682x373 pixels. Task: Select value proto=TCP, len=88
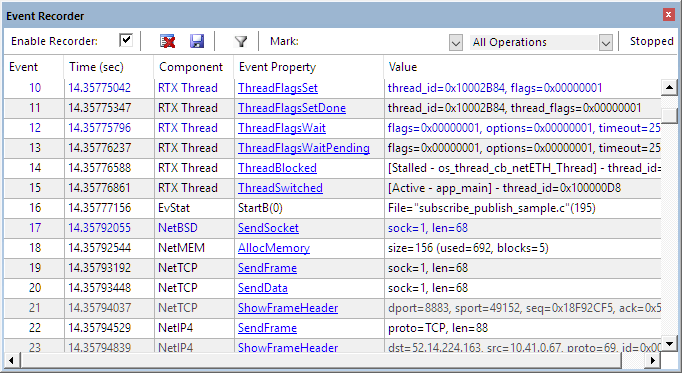point(438,328)
